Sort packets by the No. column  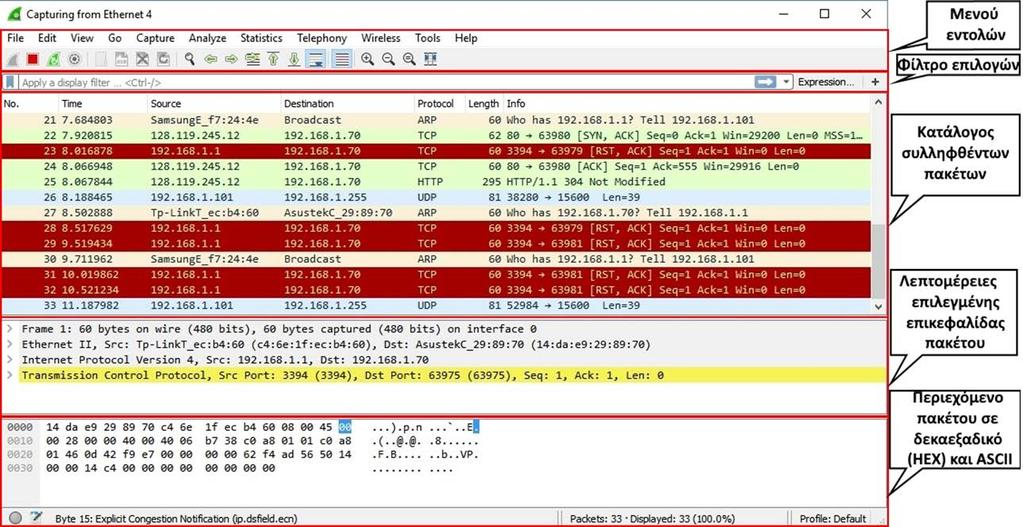[x=30, y=103]
